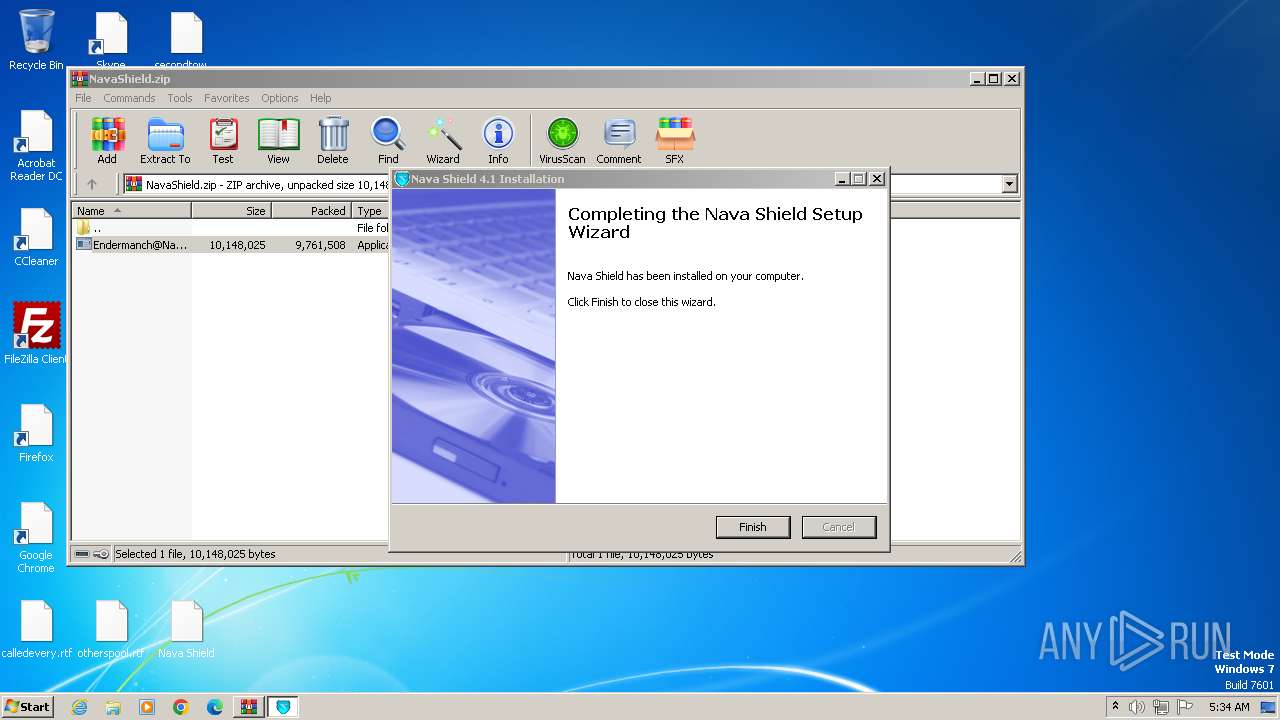Select calledevery.rtf desktop file
Viewport: 1280px width, 720px height.
[x=37, y=630]
